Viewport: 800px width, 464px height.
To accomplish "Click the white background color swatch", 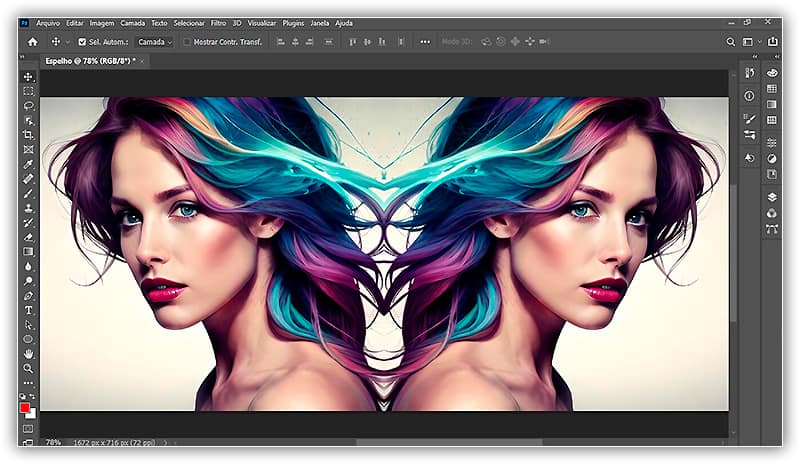I will (33, 414).
